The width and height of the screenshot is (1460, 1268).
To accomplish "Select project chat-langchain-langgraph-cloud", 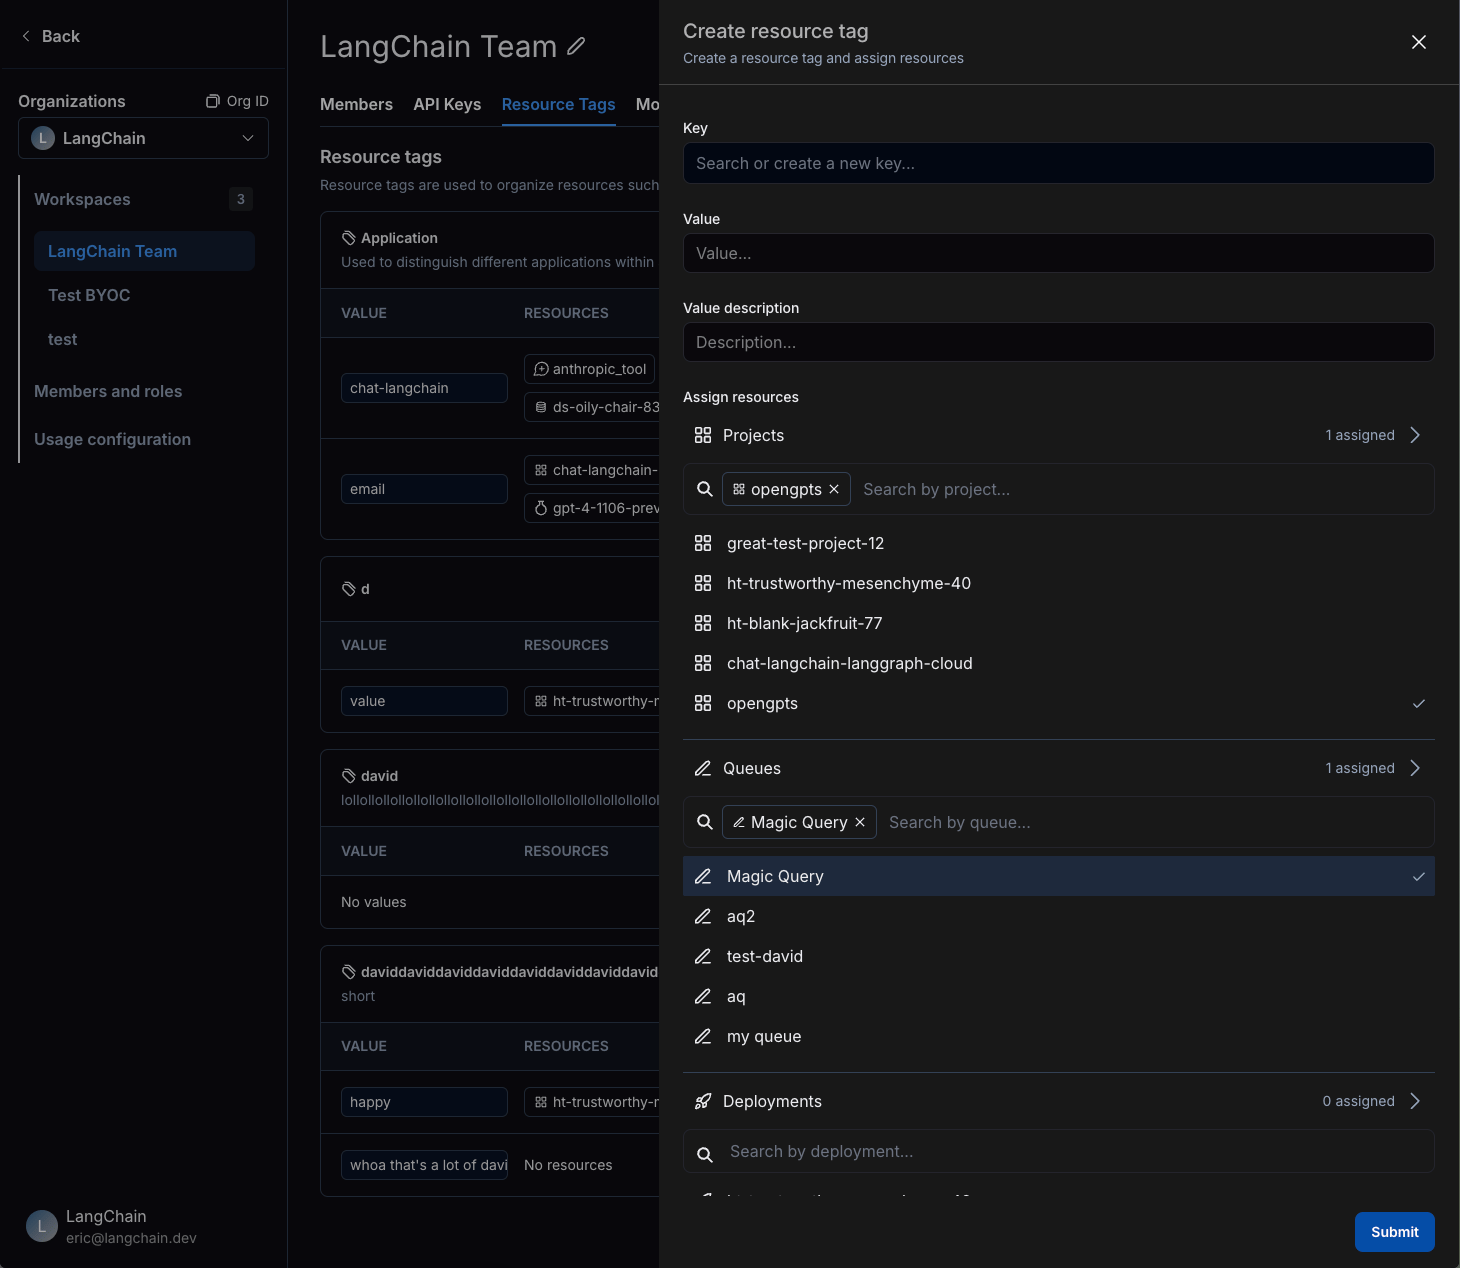I will click(1059, 663).
